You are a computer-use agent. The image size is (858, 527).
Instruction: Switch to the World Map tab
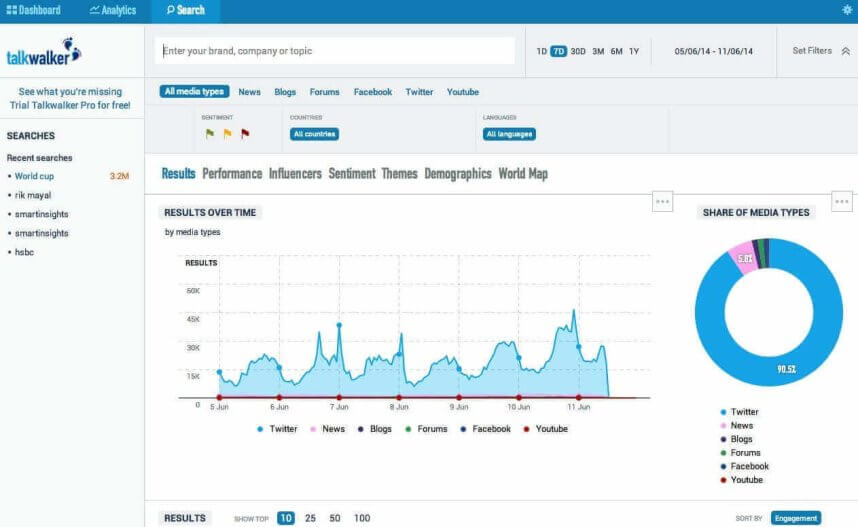pos(523,173)
